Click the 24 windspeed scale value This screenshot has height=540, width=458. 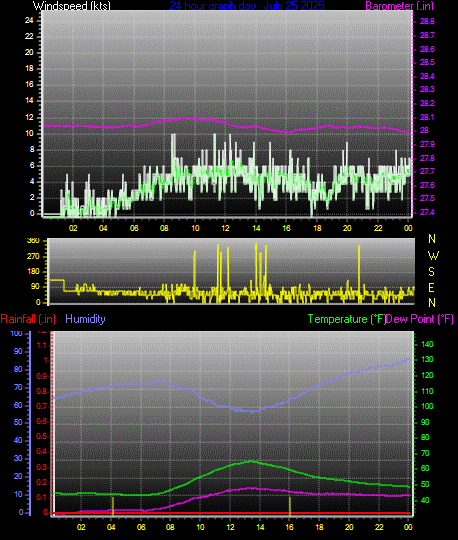pos(29,20)
